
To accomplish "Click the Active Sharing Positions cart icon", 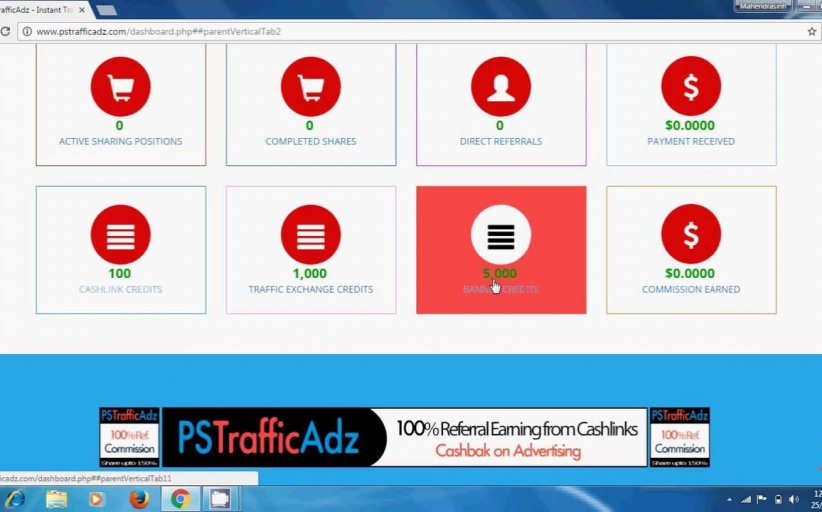I will click(x=120, y=86).
